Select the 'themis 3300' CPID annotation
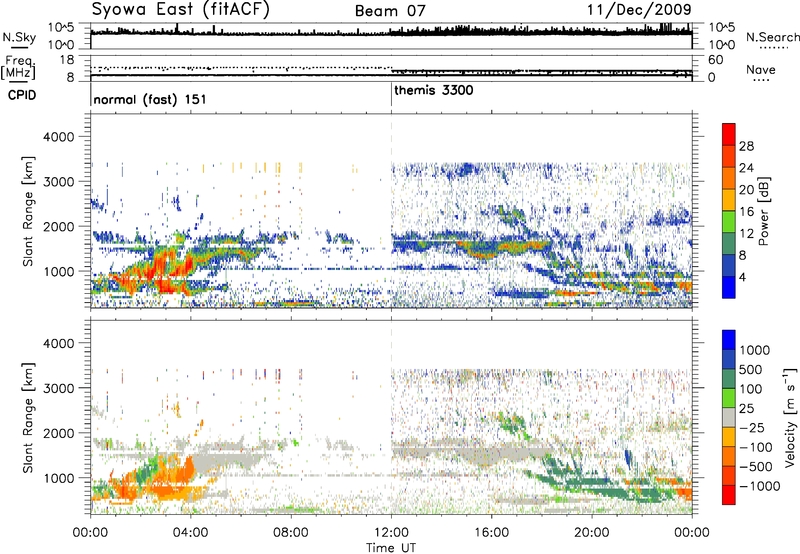The height and width of the screenshot is (554, 800). (x=434, y=90)
